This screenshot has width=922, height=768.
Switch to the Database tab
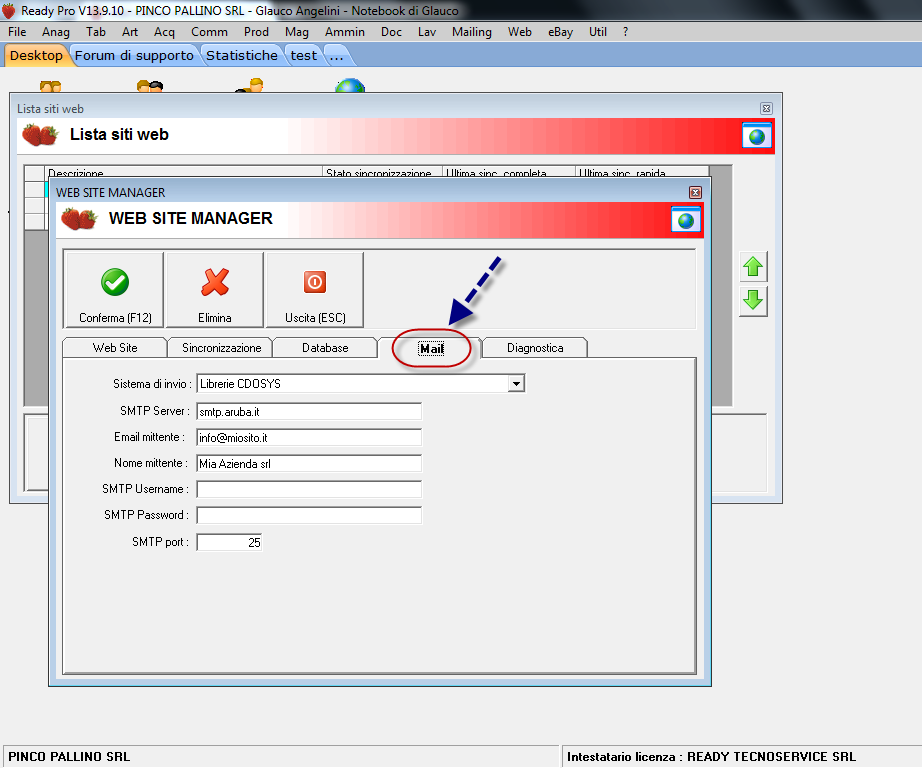point(325,348)
